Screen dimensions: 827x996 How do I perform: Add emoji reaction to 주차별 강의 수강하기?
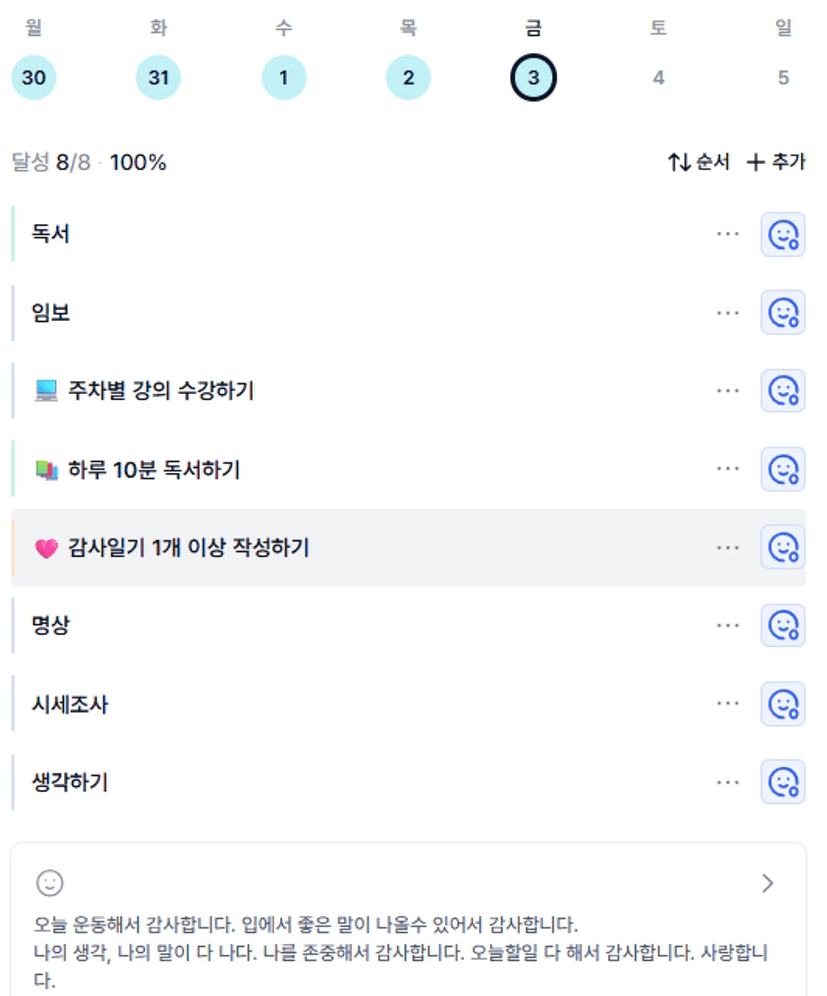click(782, 391)
